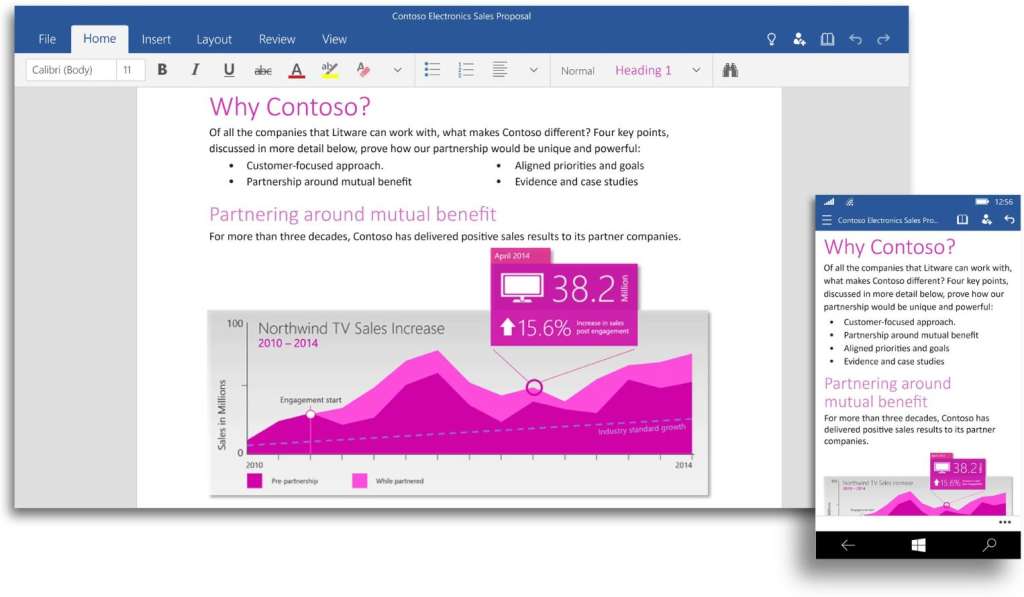The image size is (1024, 597).
Task: Switch to the Layout tab
Action: [x=214, y=39]
